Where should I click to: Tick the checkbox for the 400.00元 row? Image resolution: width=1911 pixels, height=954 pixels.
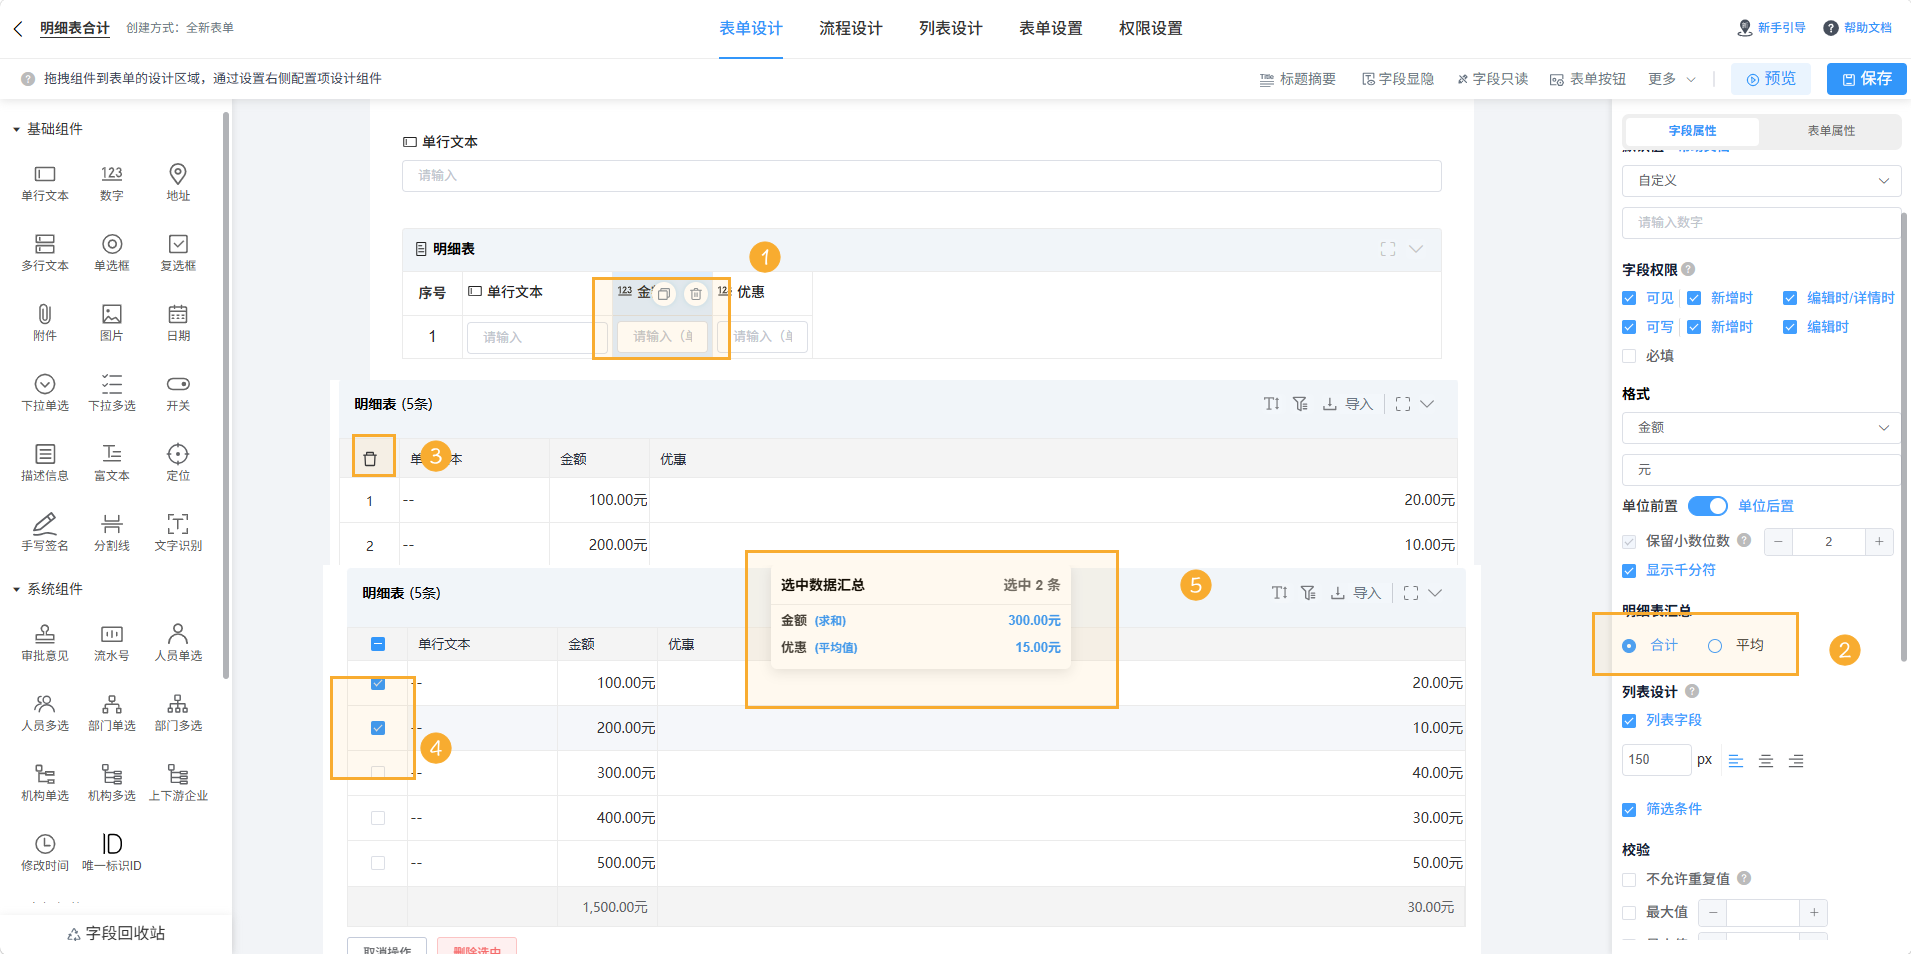pos(378,818)
